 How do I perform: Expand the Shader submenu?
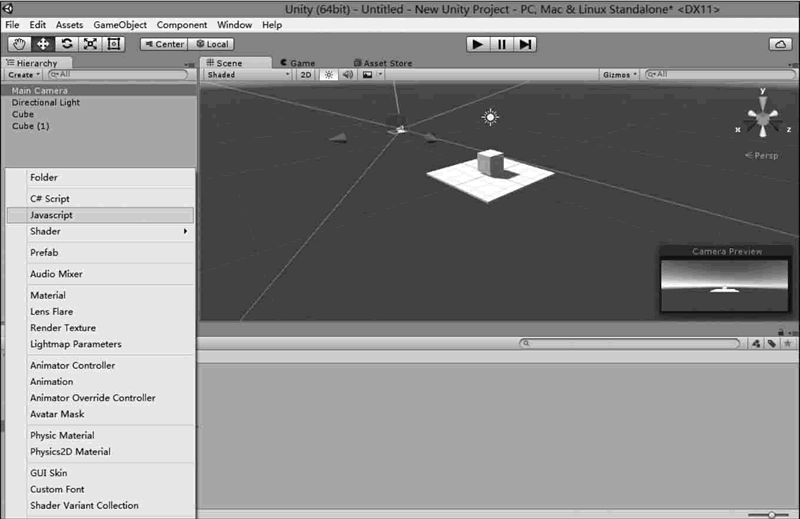tap(100, 231)
